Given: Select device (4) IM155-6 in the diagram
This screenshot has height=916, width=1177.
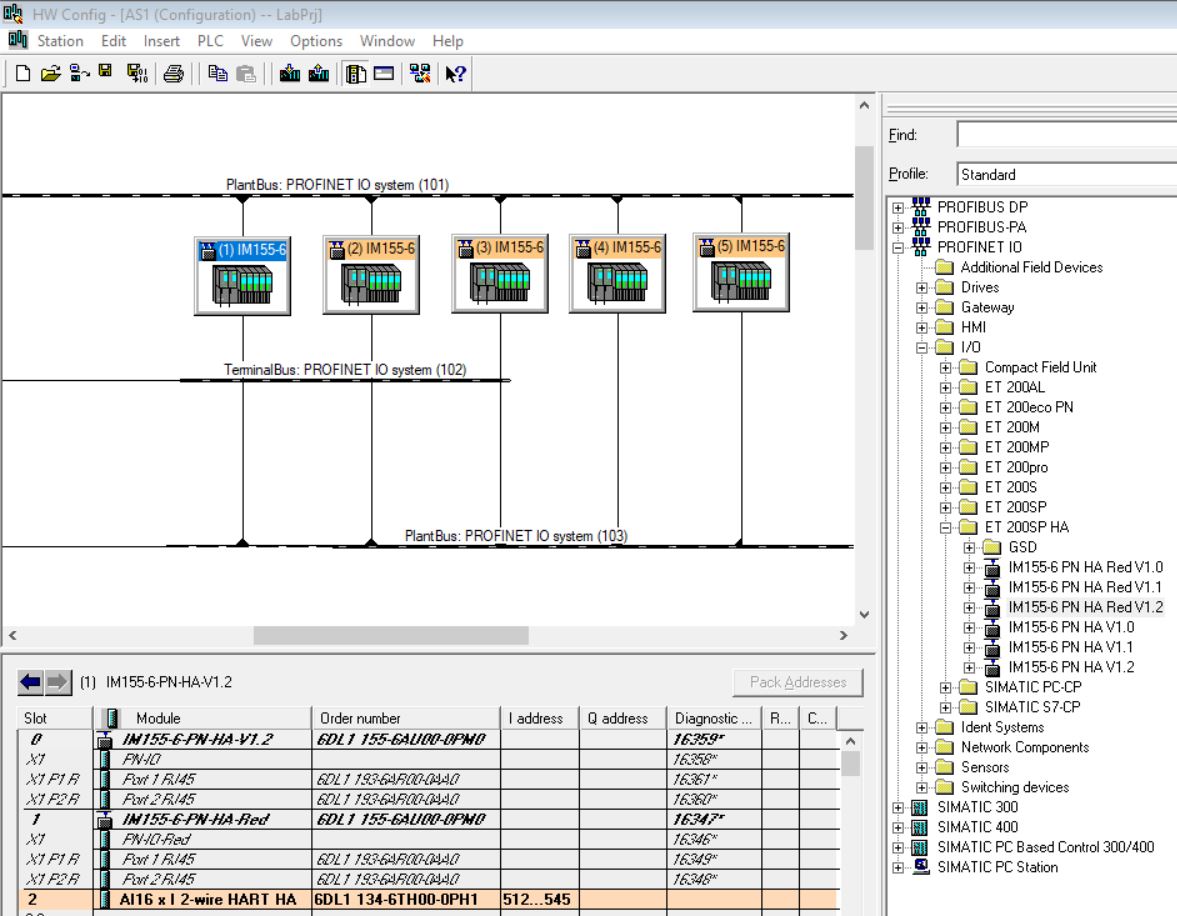Looking at the screenshot, I should 618,273.
